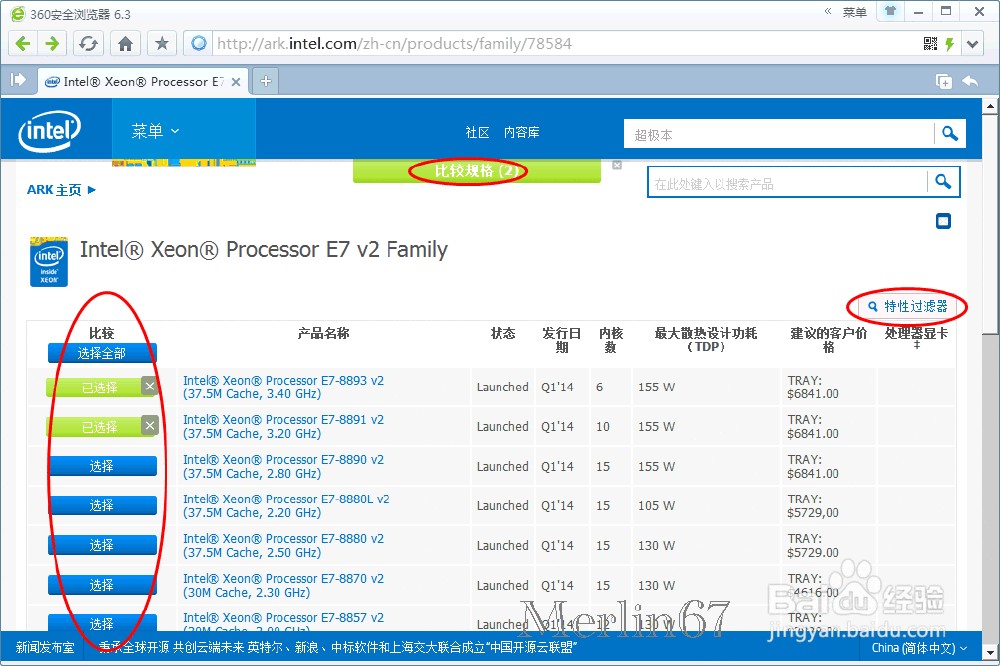Expand China (简体中文) language dropdown
This screenshot has width=1000, height=666.
click(919, 648)
